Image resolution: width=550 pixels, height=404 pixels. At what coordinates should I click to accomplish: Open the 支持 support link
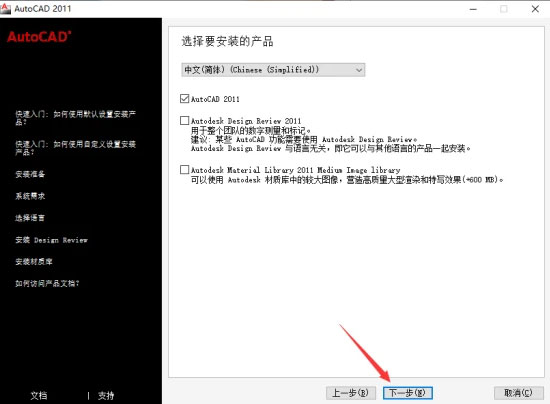click(x=106, y=396)
